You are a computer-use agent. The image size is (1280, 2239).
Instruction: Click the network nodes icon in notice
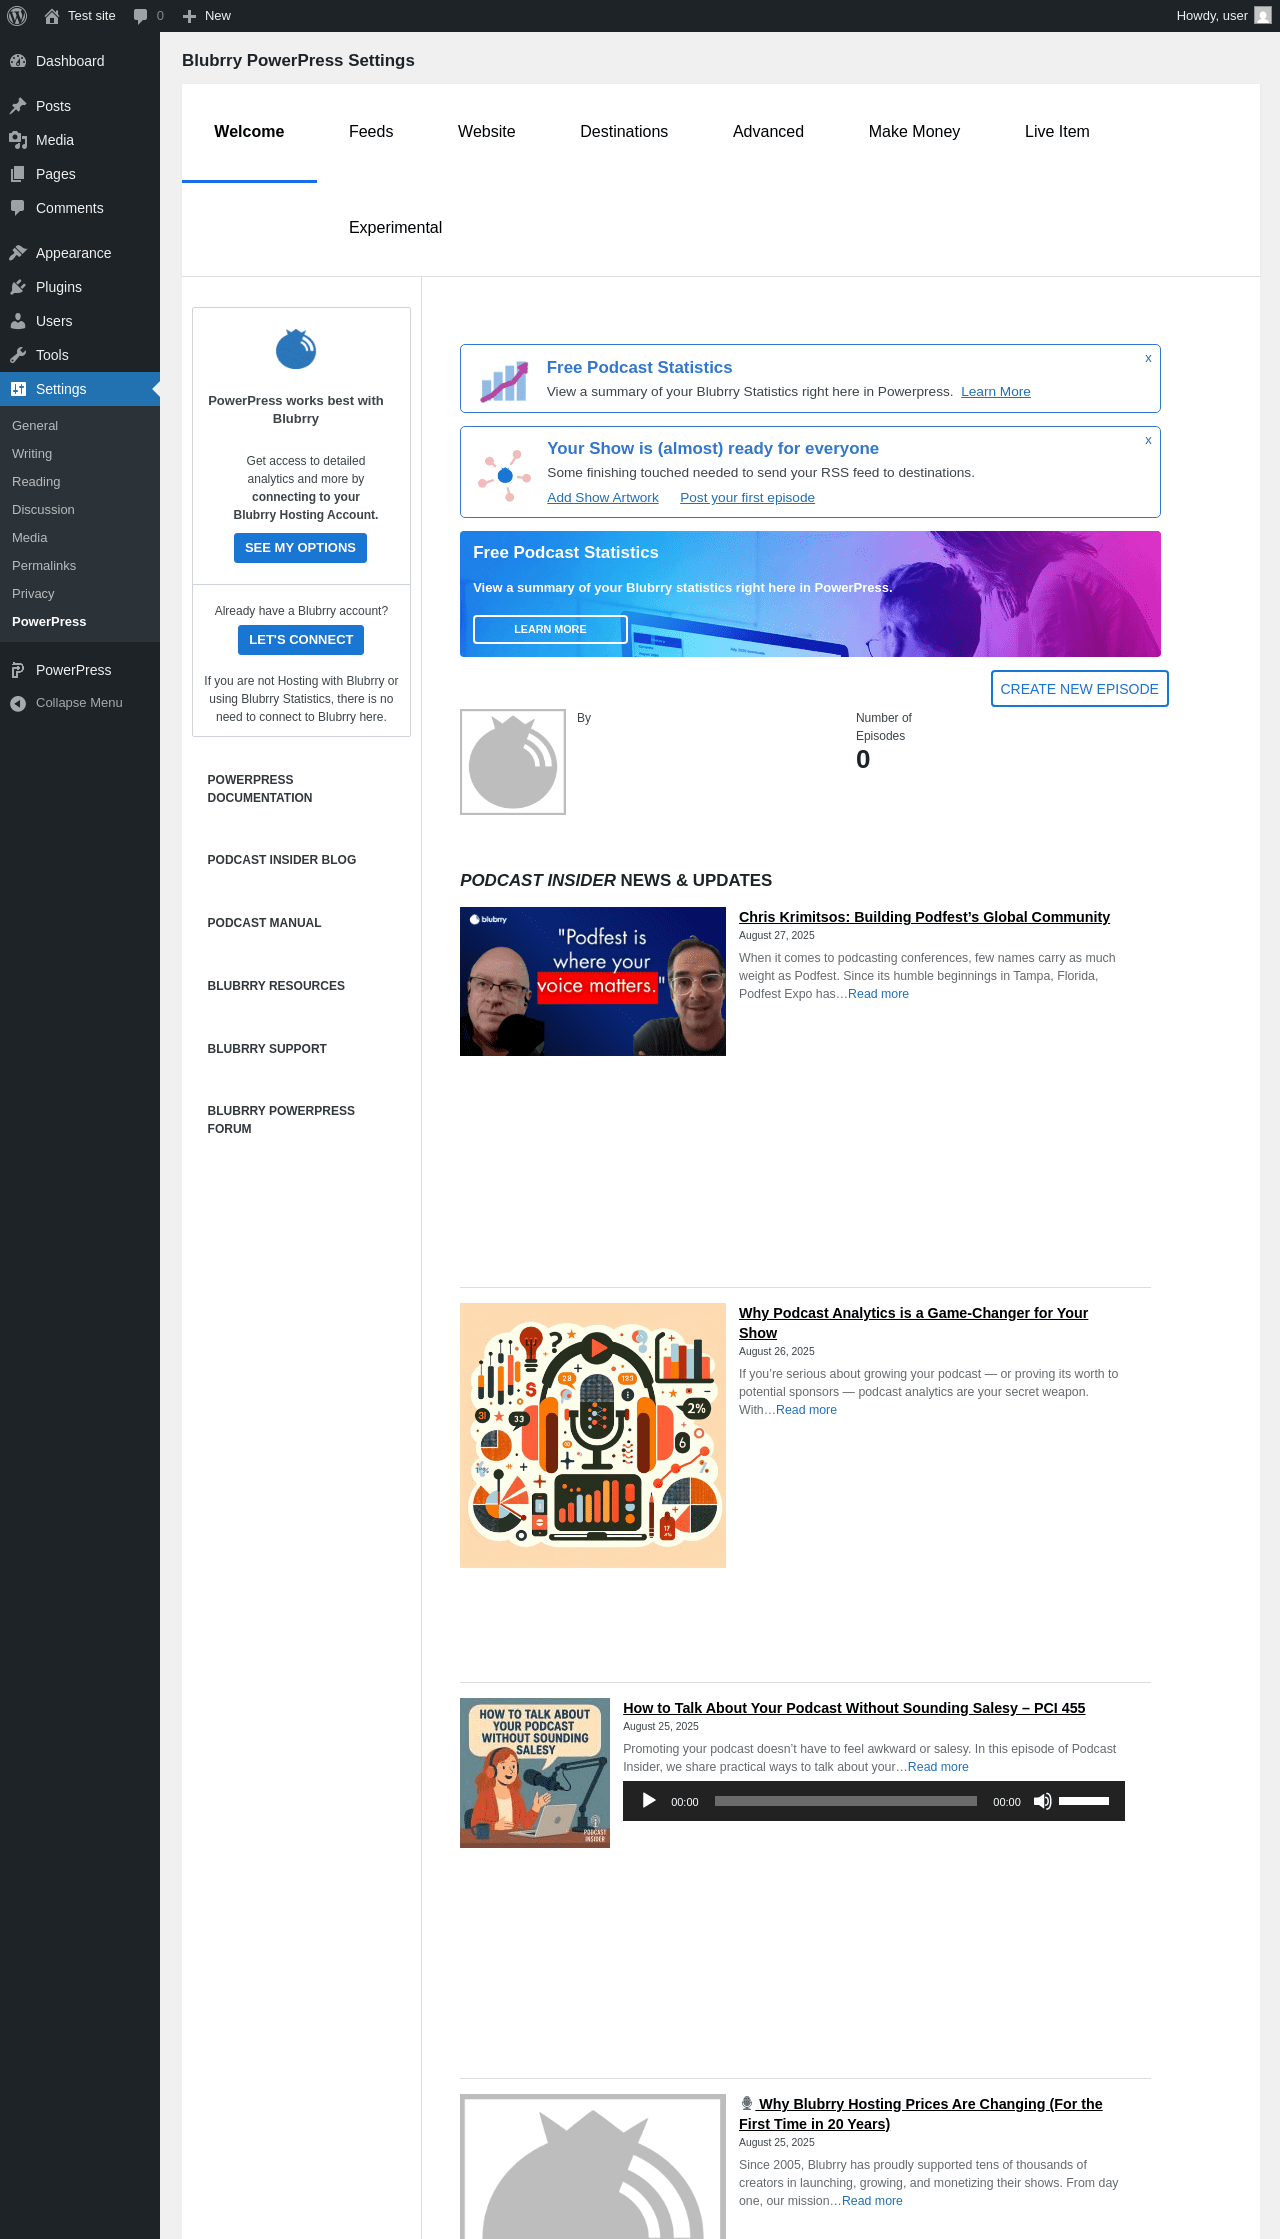coord(504,475)
